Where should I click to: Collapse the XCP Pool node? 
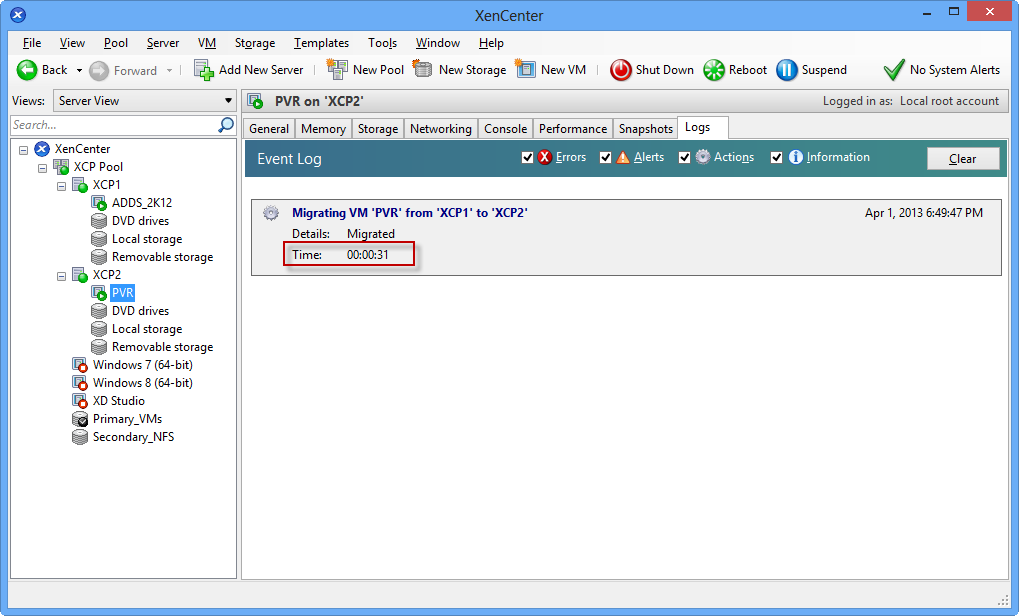pyautogui.click(x=42, y=168)
